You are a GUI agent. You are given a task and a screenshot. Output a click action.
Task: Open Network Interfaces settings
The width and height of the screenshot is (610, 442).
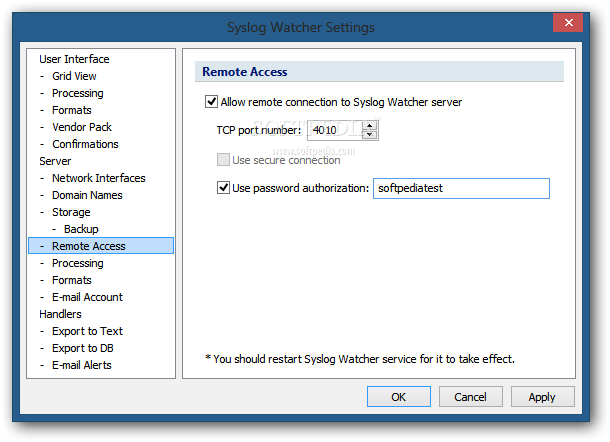[x=98, y=178]
